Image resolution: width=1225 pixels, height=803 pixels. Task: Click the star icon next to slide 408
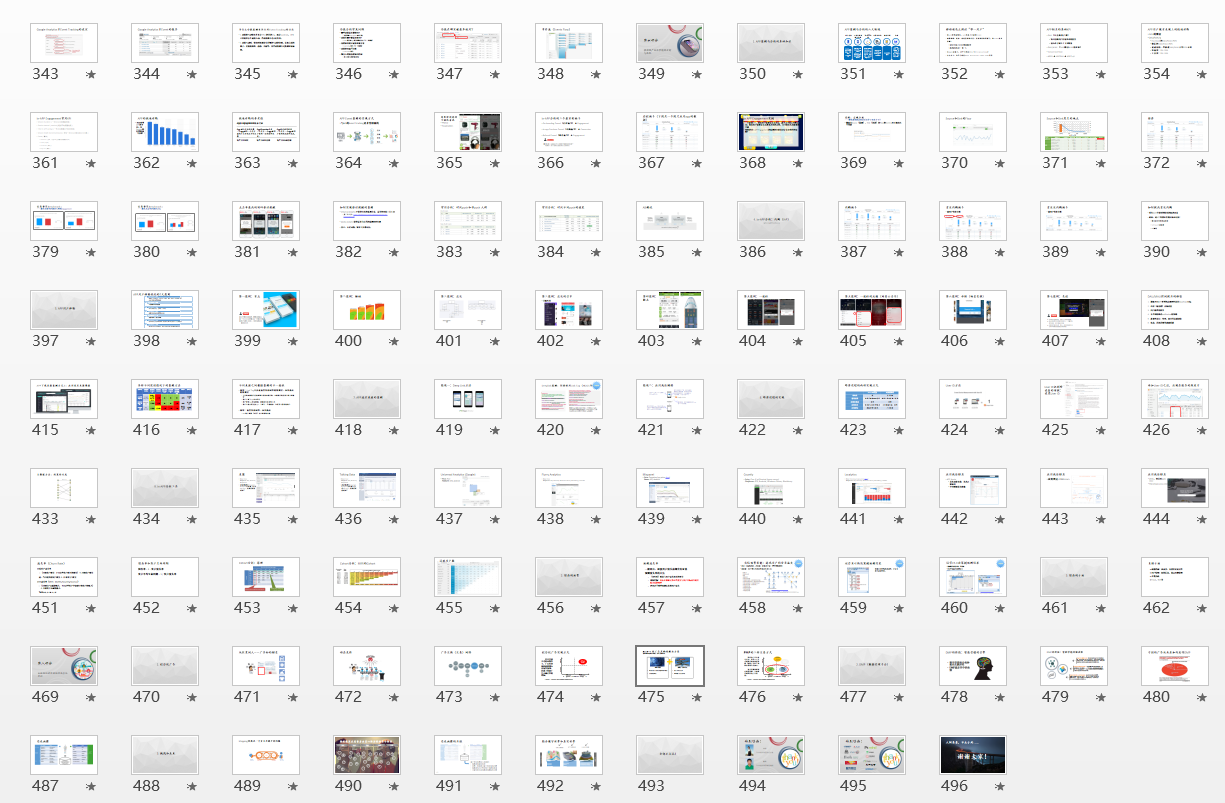click(x=1202, y=341)
